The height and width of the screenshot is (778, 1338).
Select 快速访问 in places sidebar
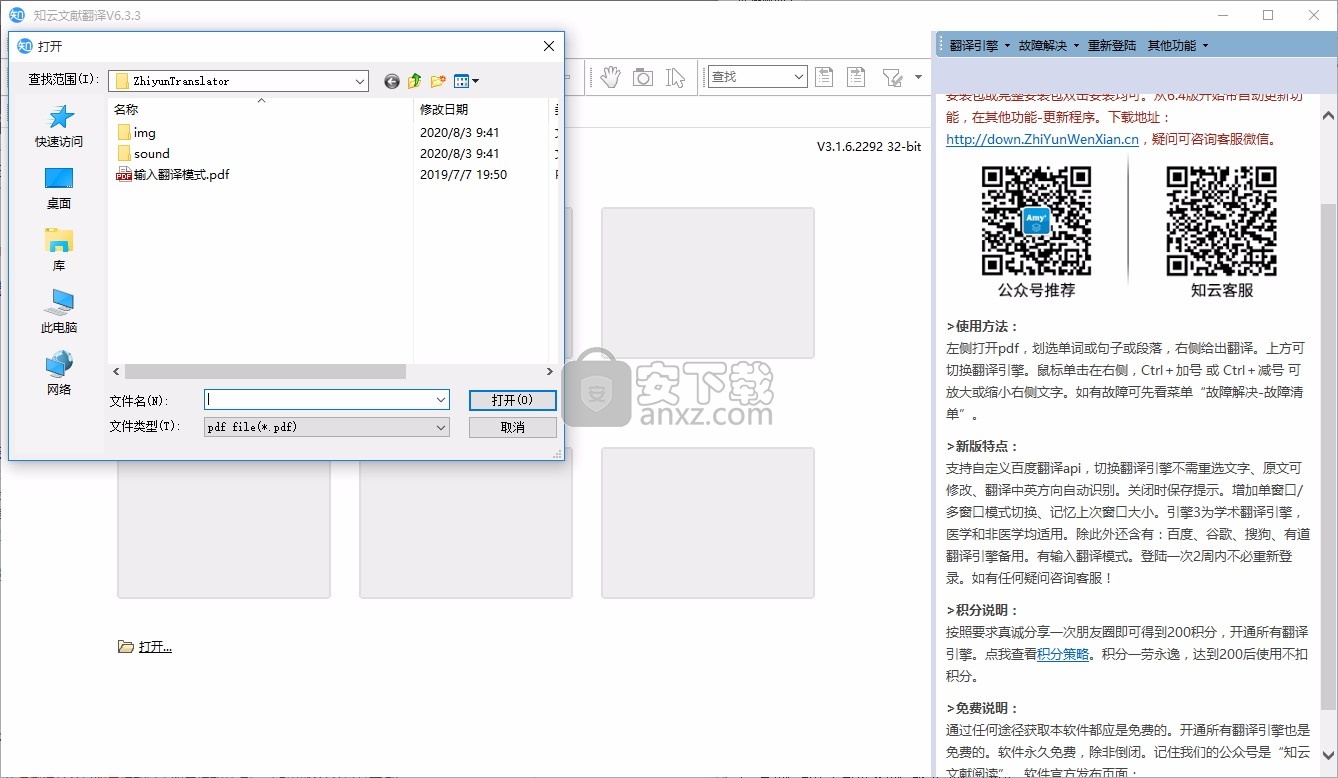[59, 127]
